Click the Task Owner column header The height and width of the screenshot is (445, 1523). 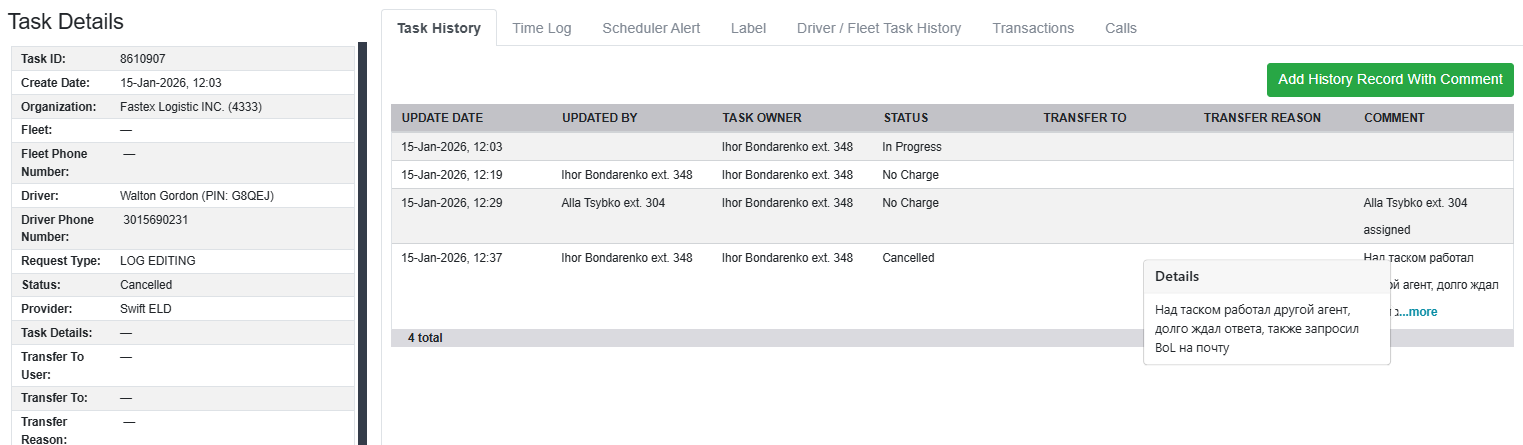[762, 118]
